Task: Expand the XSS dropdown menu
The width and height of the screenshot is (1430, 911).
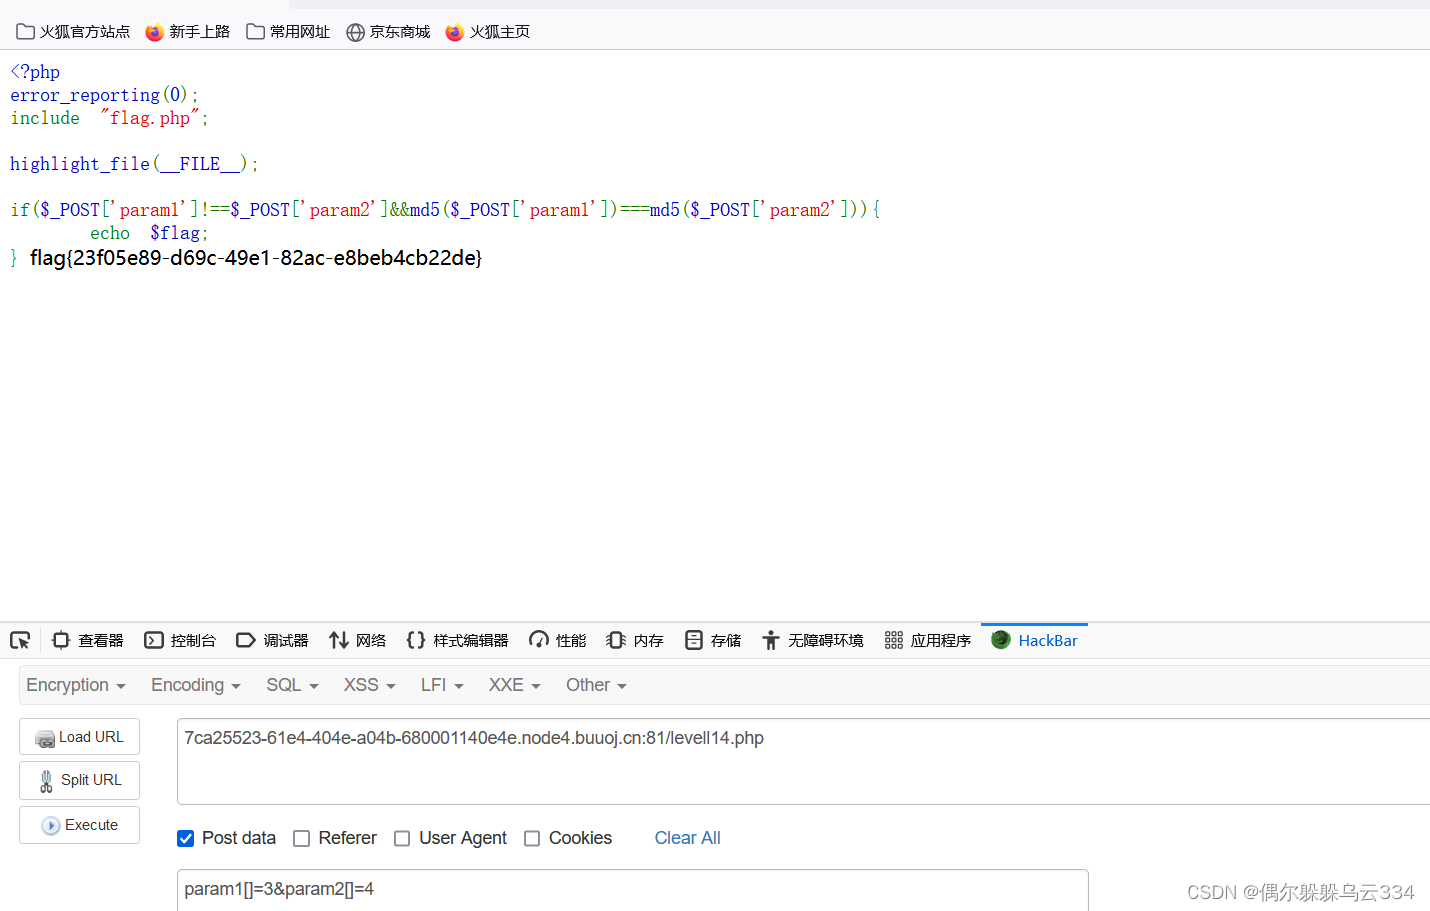Action: click(x=370, y=685)
